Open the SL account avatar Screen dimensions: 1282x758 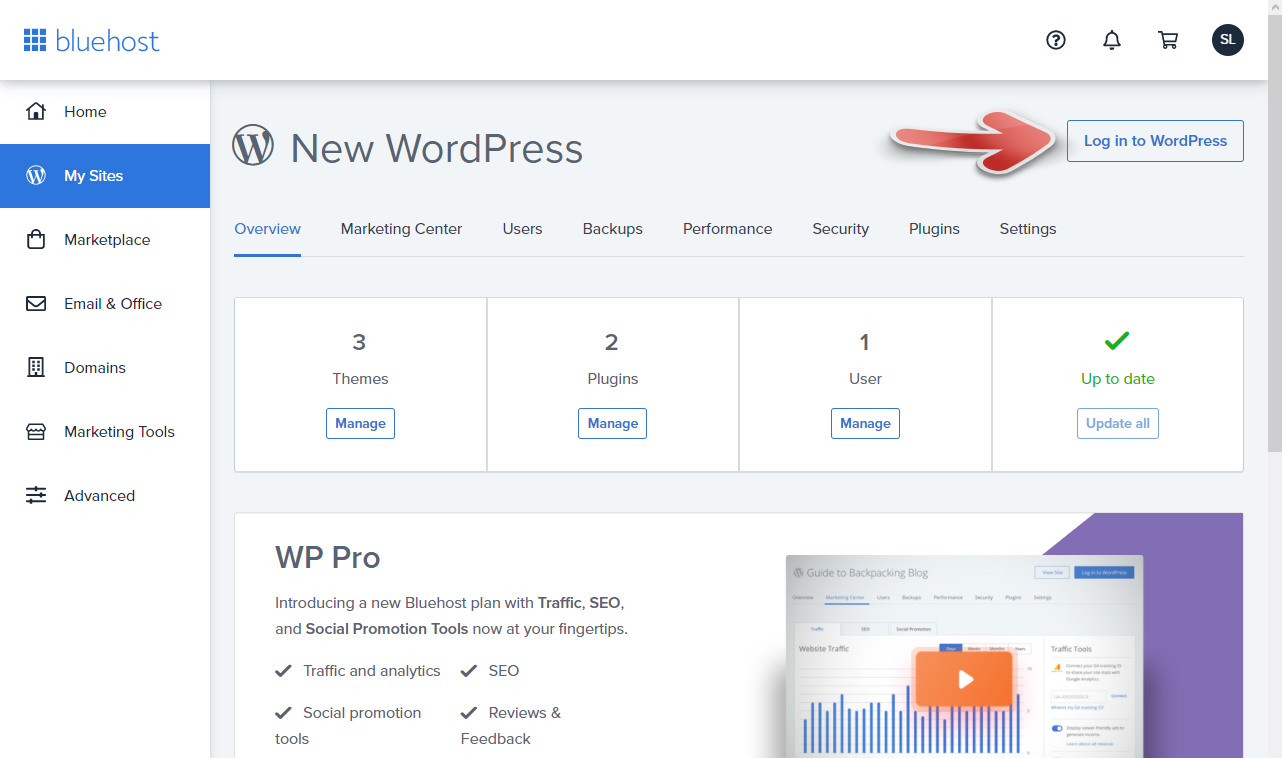[1228, 40]
